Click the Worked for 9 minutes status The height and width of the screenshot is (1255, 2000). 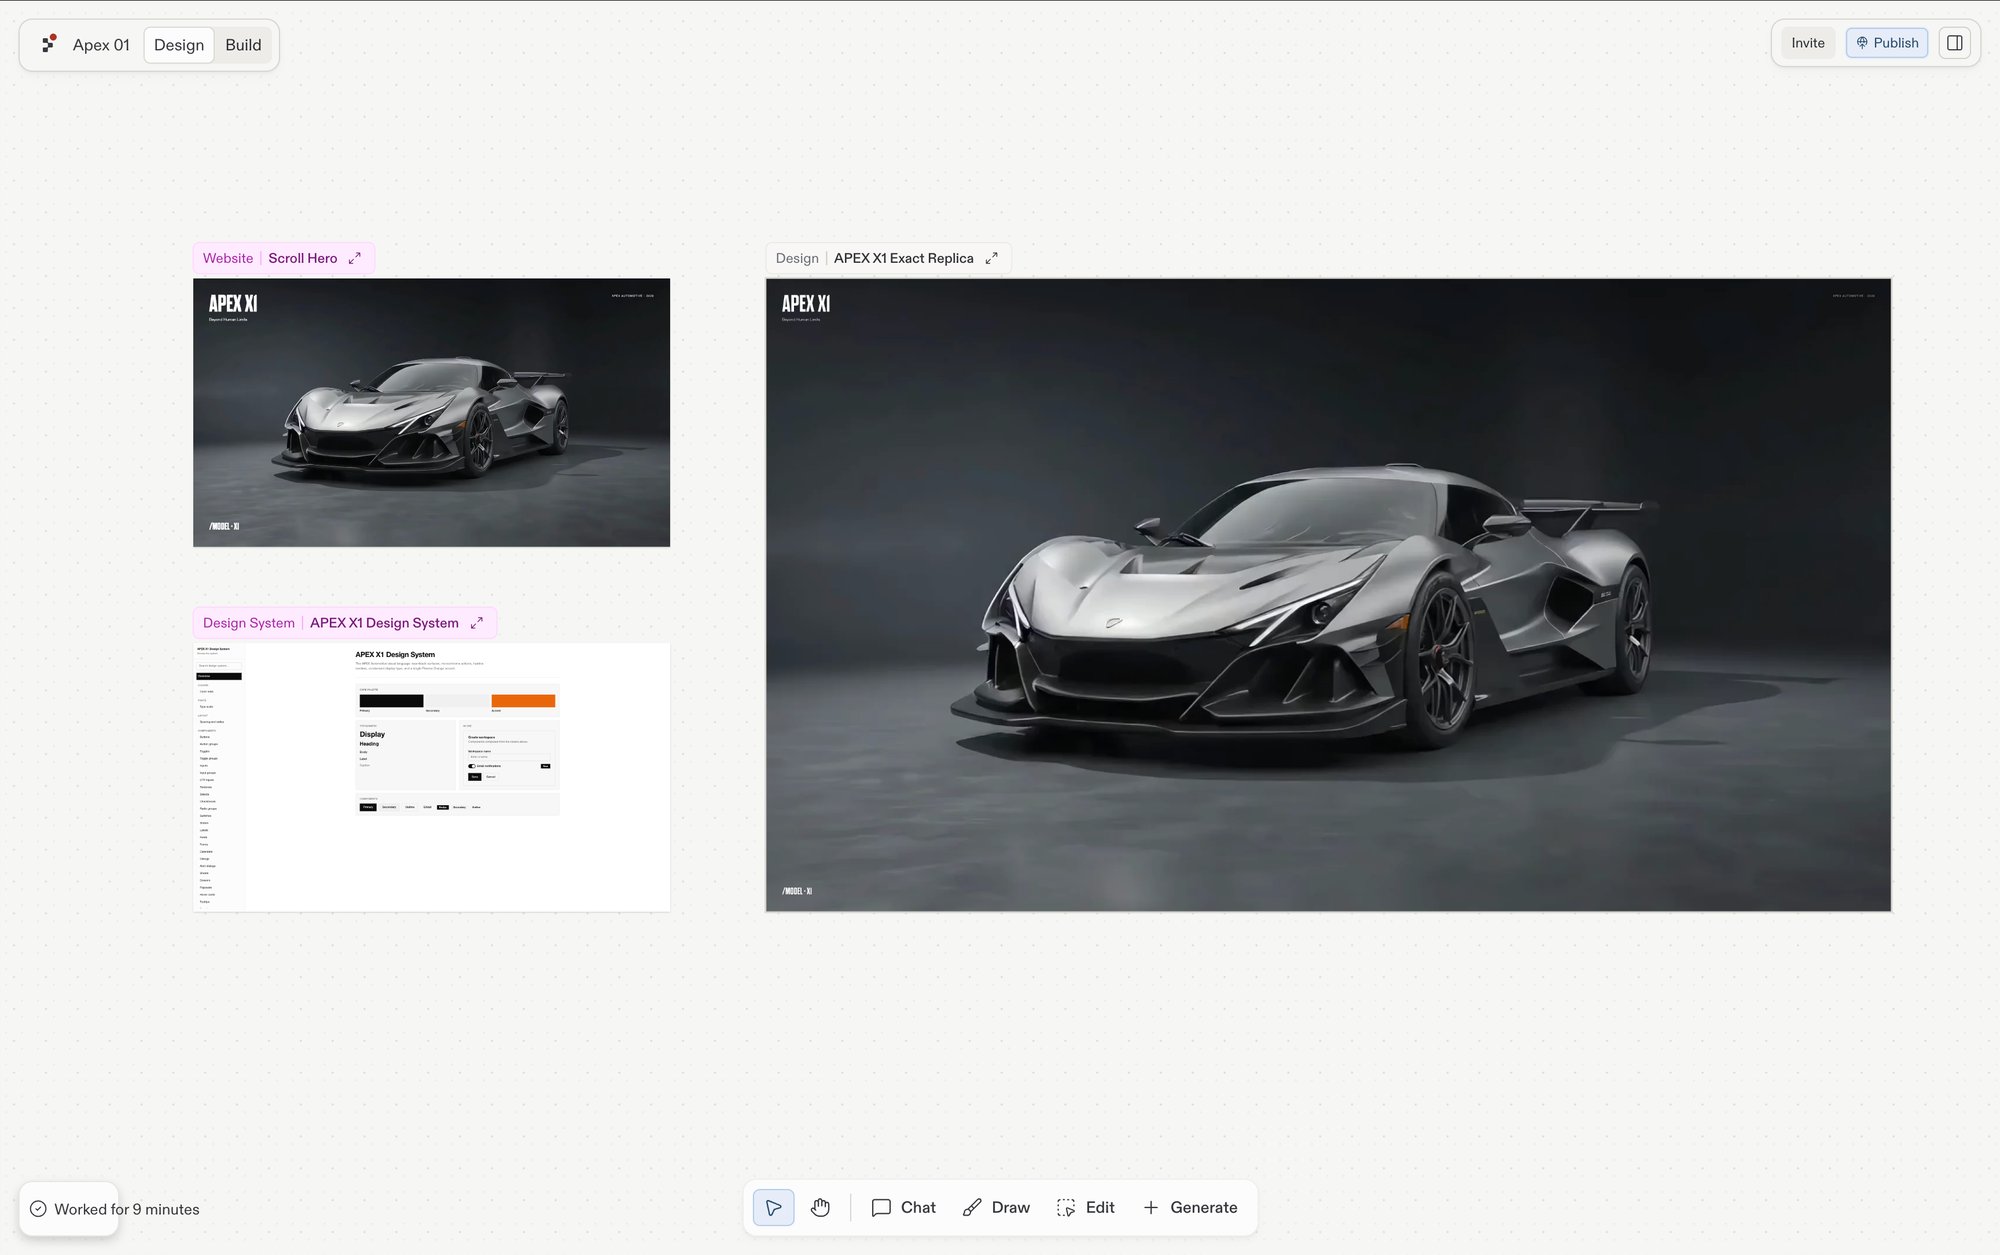[x=127, y=1209]
